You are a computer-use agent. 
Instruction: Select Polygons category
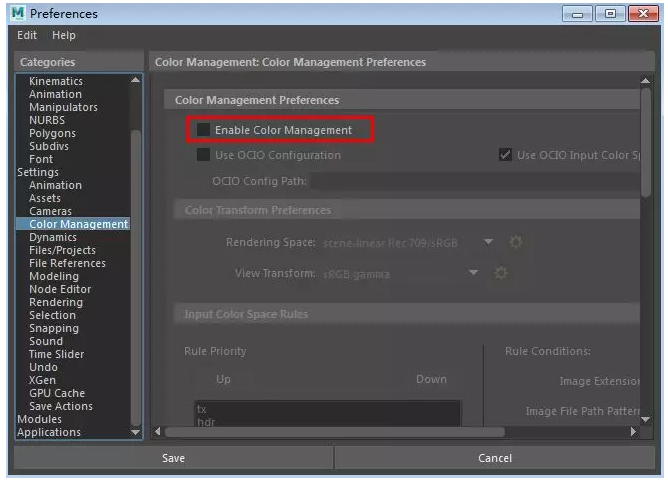52,133
